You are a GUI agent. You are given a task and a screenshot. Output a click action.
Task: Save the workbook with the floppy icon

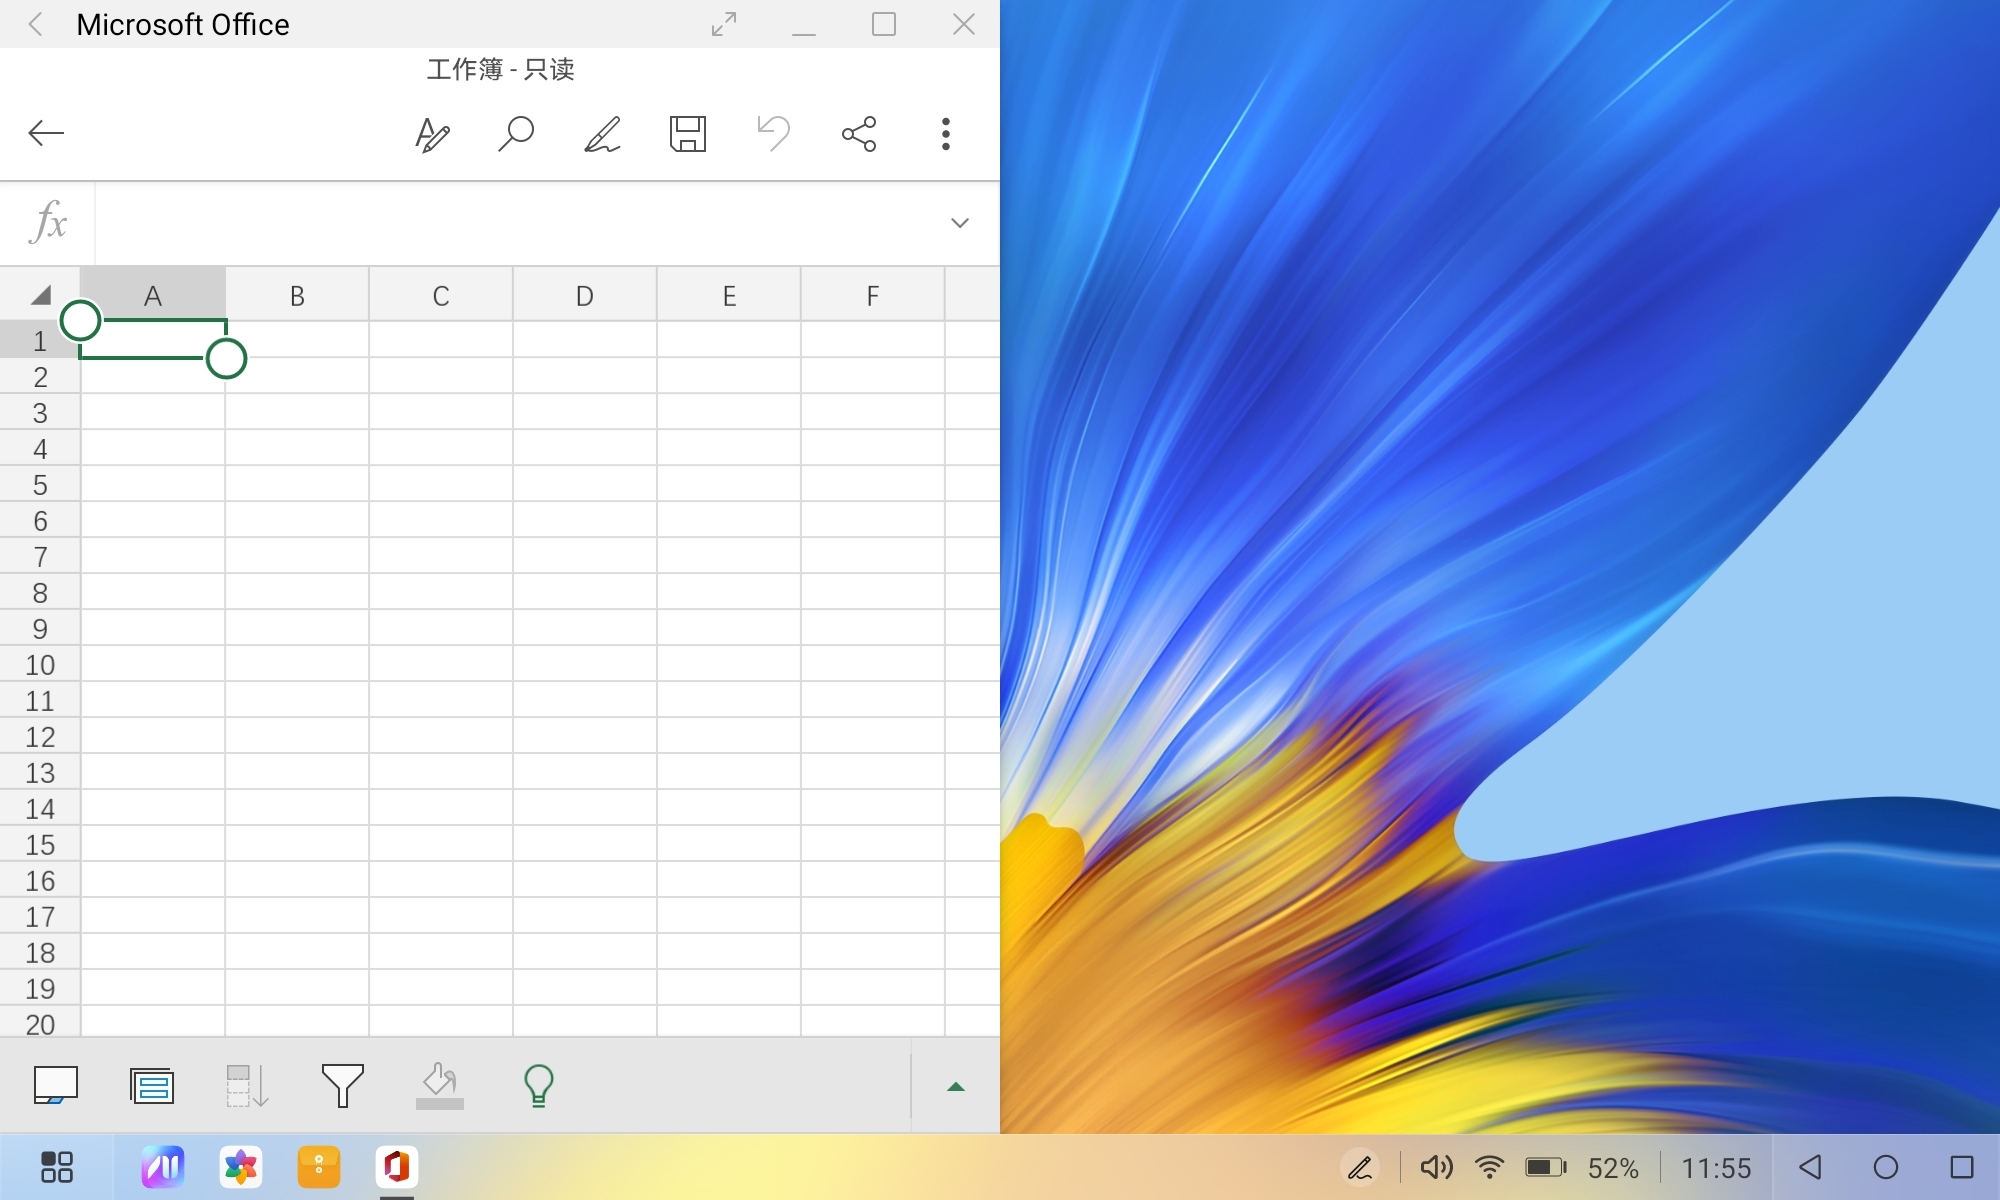click(x=688, y=134)
